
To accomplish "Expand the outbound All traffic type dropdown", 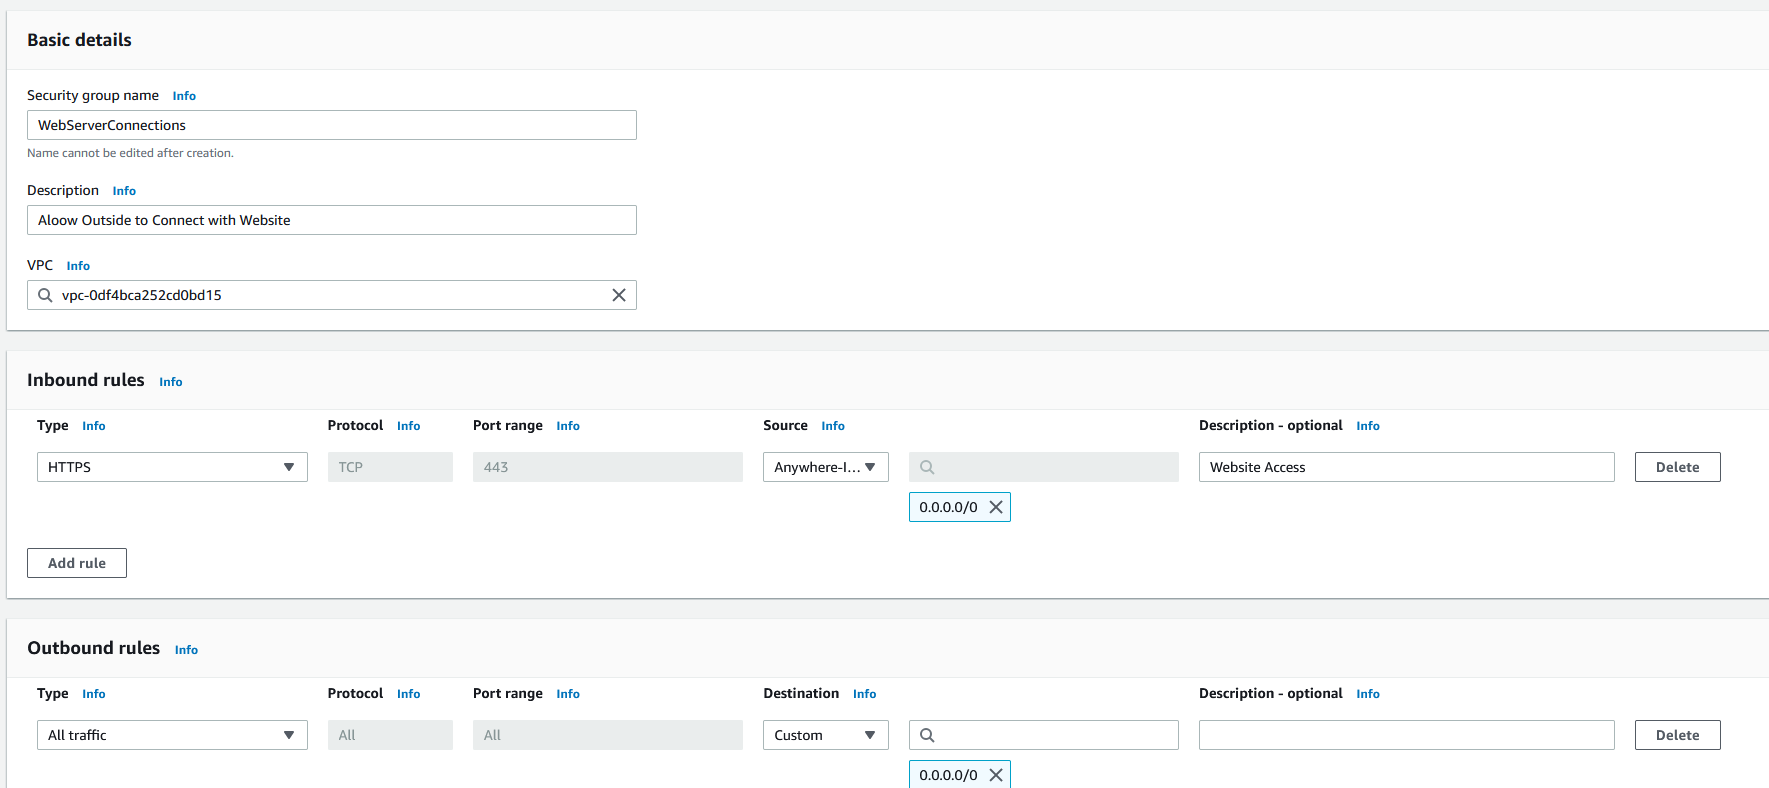I will (x=172, y=735).
